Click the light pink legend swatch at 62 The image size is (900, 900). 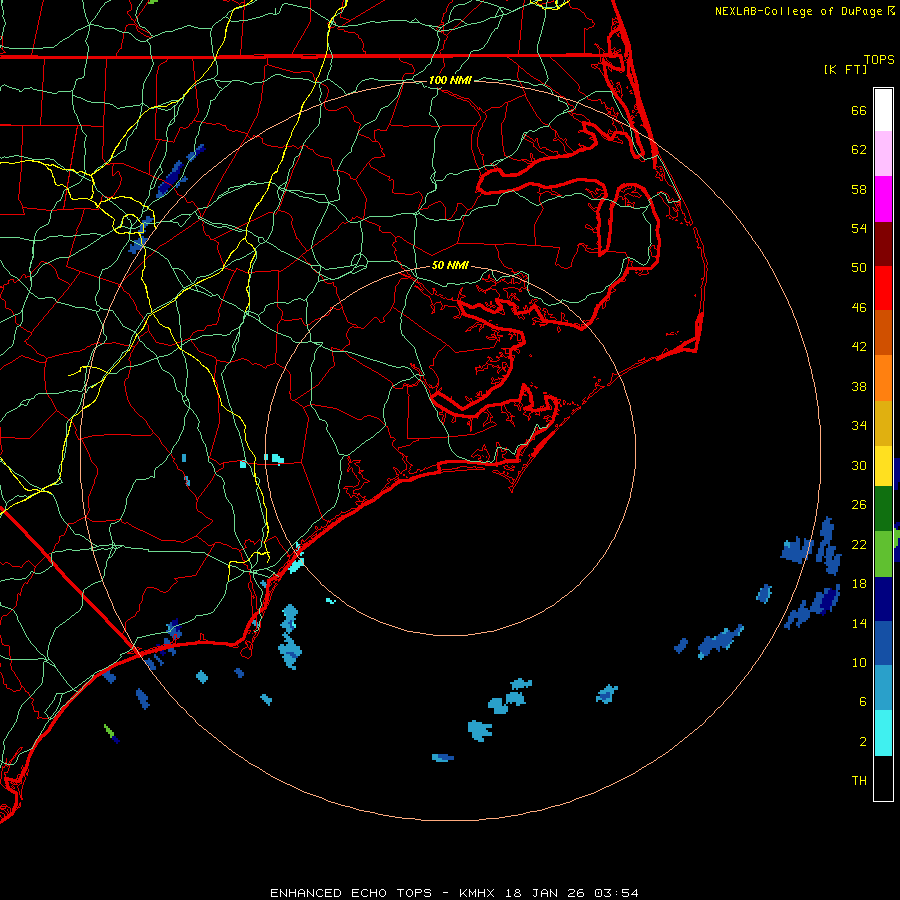point(883,153)
